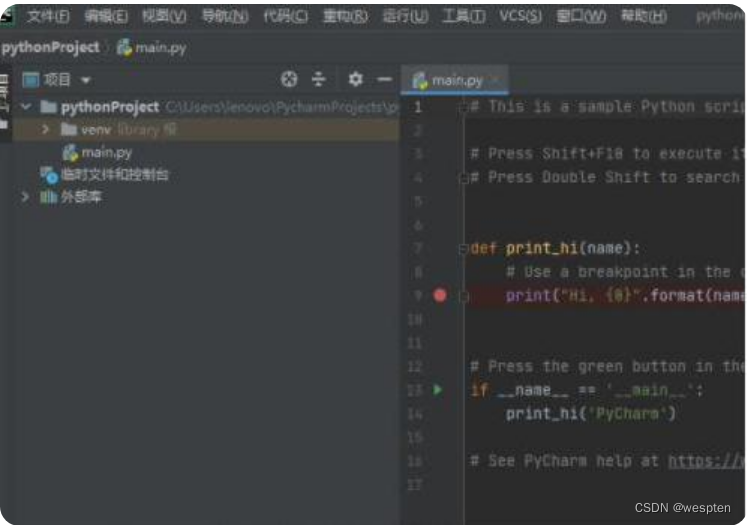The width and height of the screenshot is (747, 525).
Task: Select the main.py editor tab
Action: [x=454, y=81]
